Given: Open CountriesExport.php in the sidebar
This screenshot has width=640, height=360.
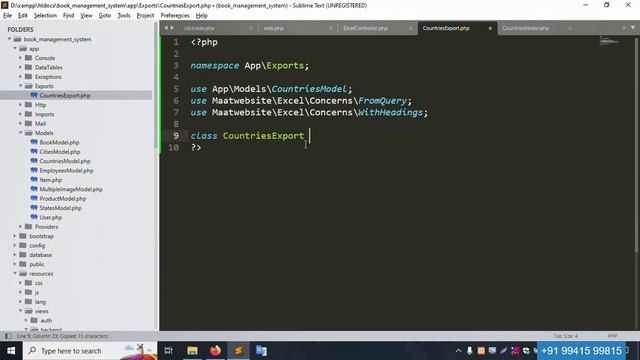Looking at the screenshot, I should click(x=64, y=96).
